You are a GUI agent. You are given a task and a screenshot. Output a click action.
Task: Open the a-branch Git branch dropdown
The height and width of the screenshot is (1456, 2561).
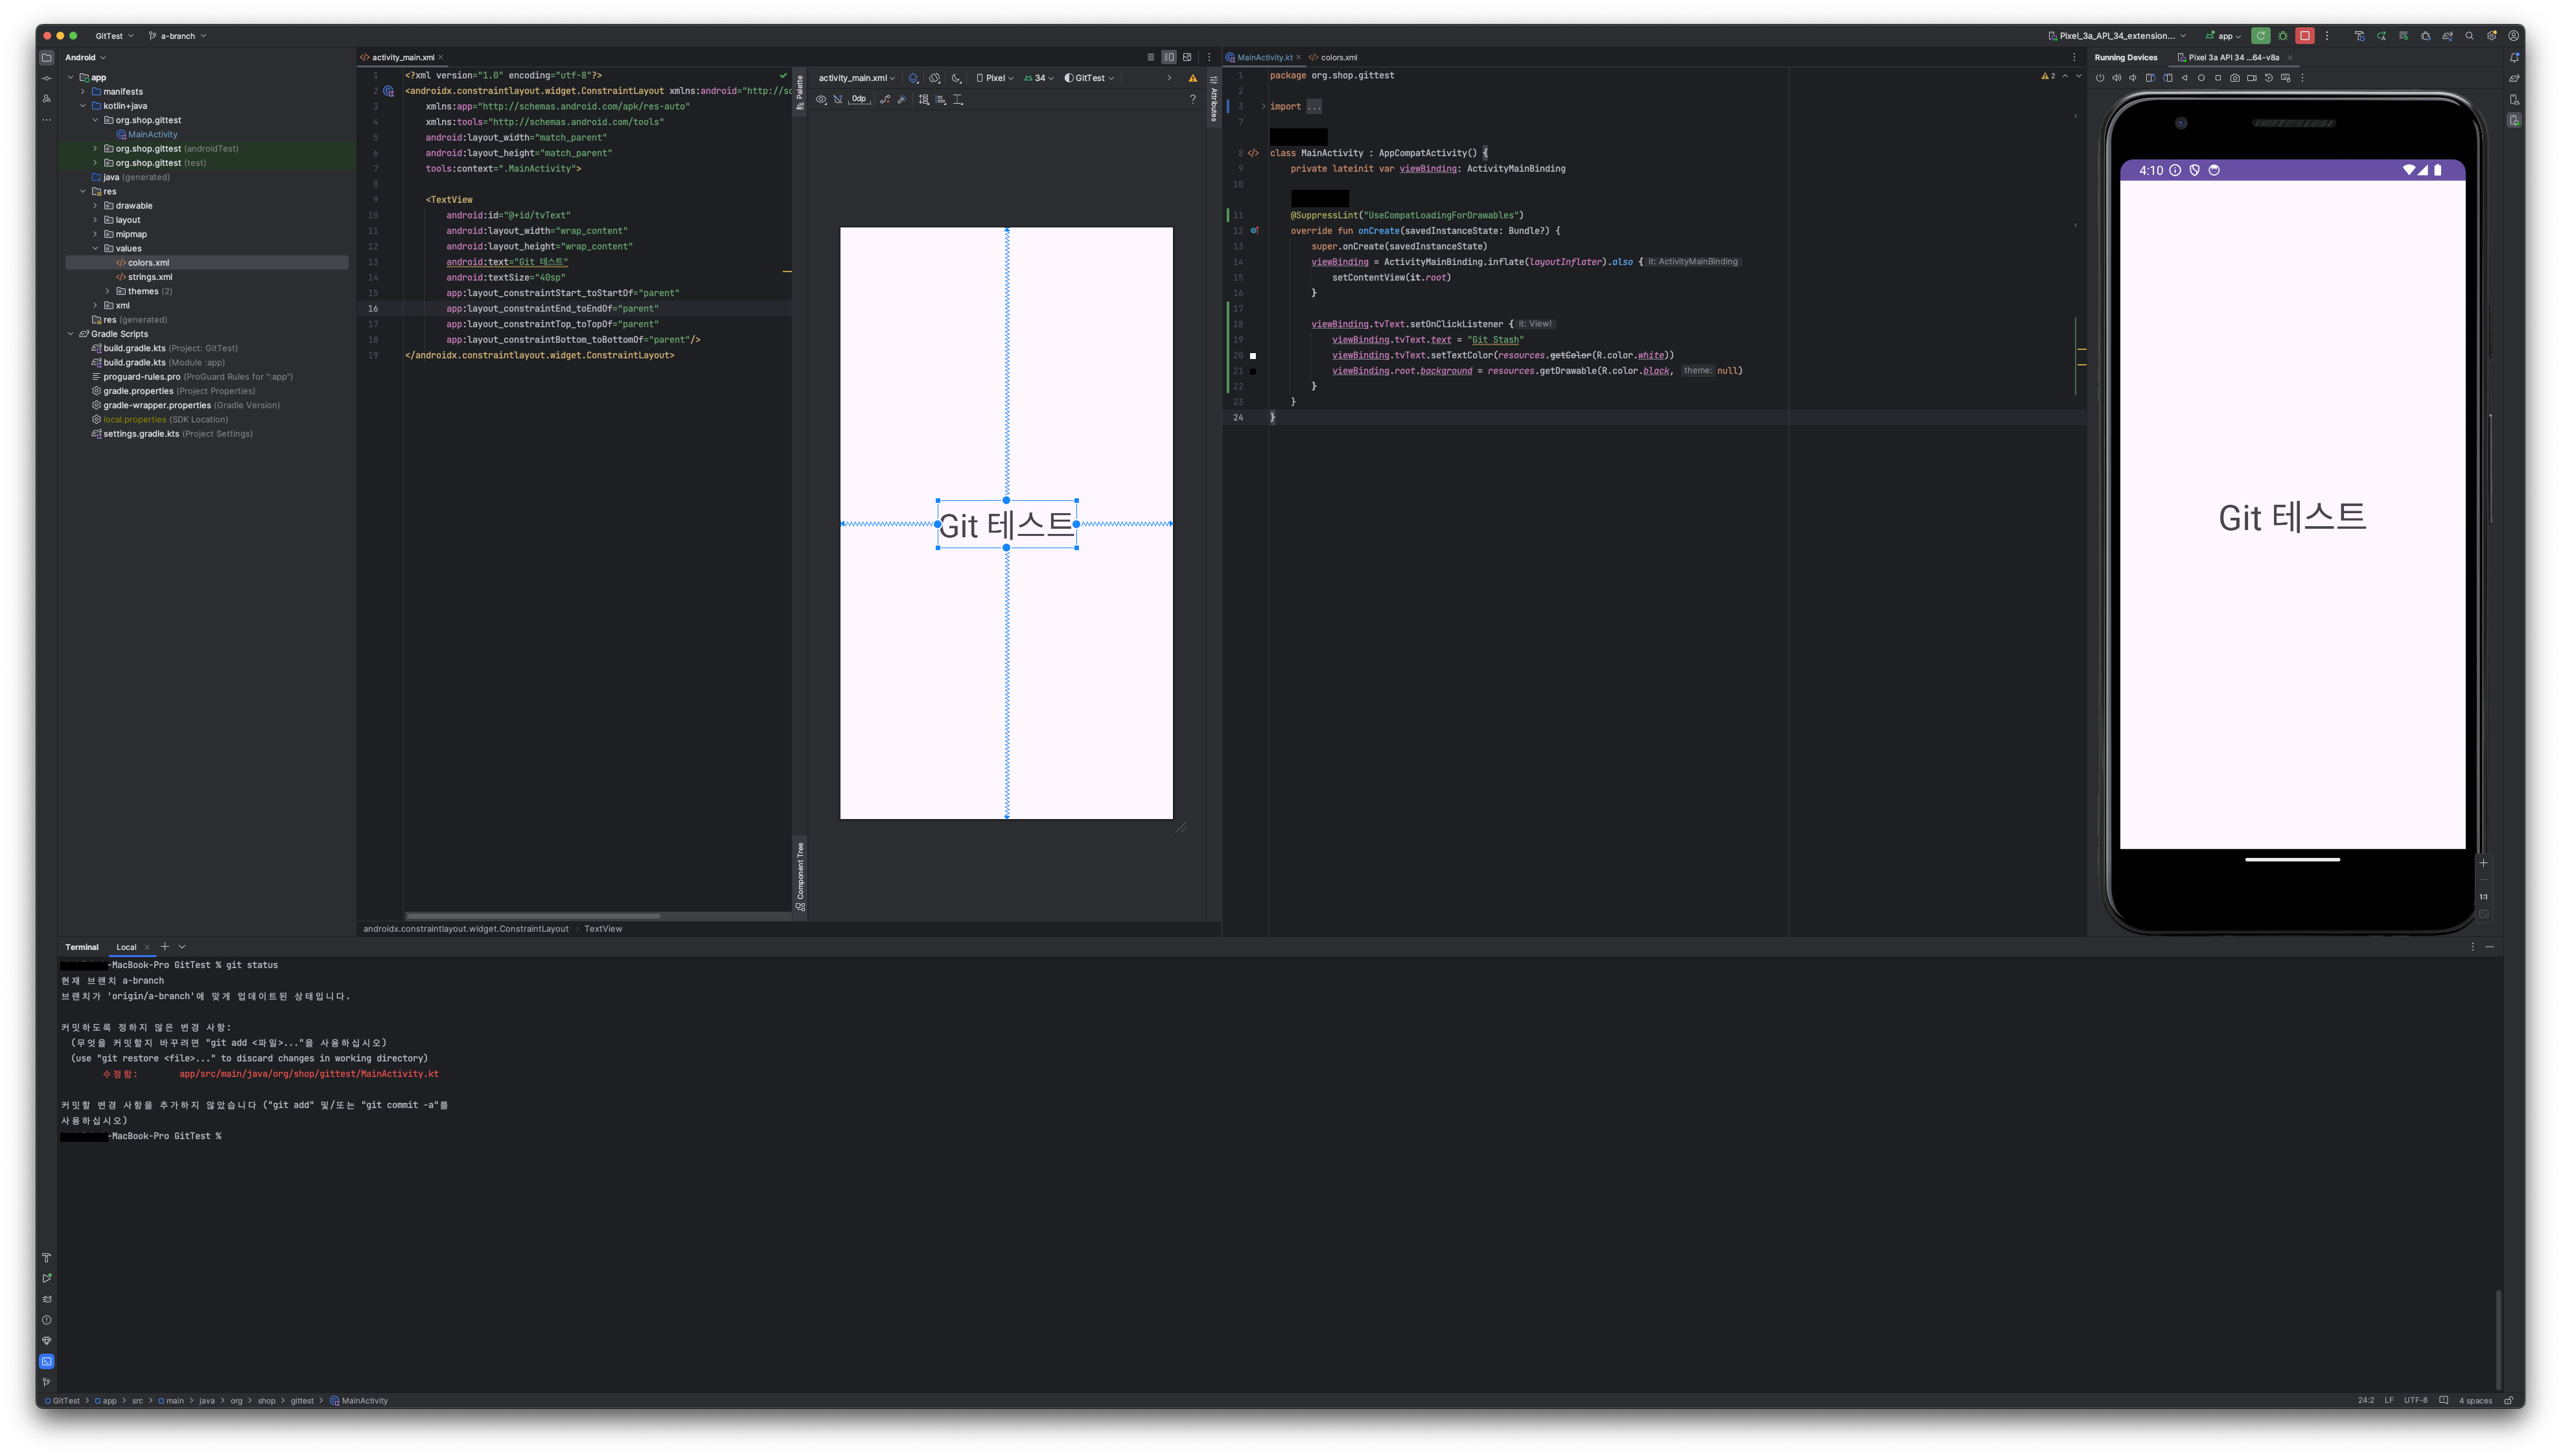point(178,36)
